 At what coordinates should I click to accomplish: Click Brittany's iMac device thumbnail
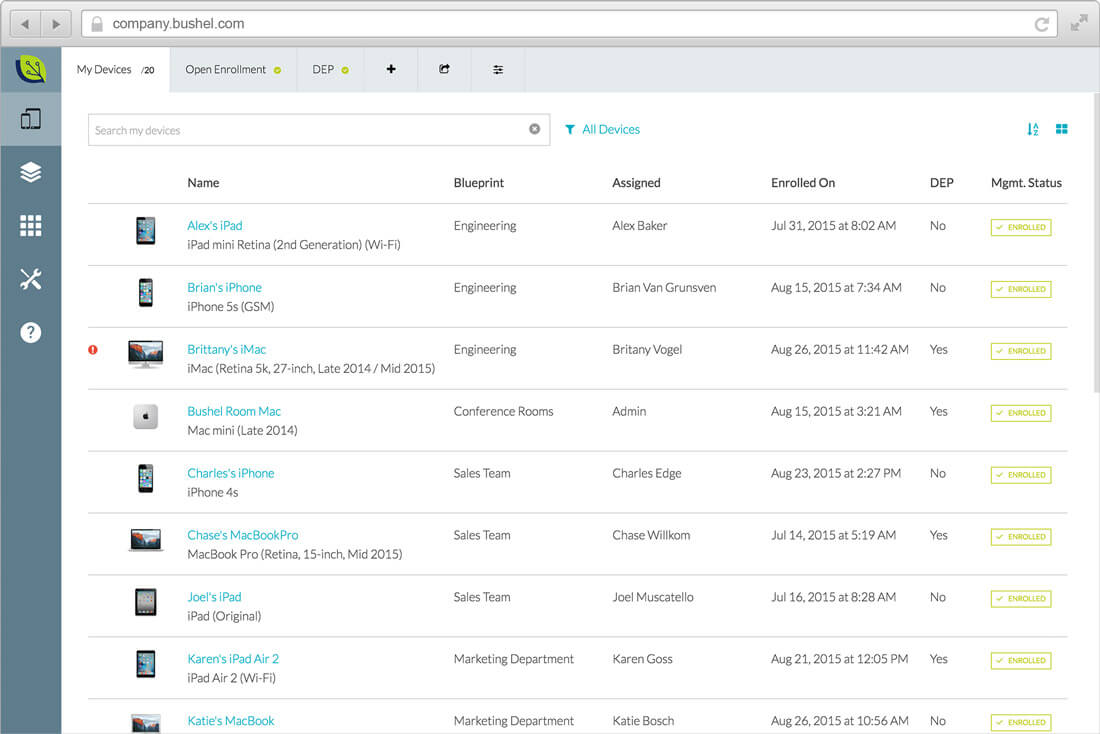[x=146, y=354]
